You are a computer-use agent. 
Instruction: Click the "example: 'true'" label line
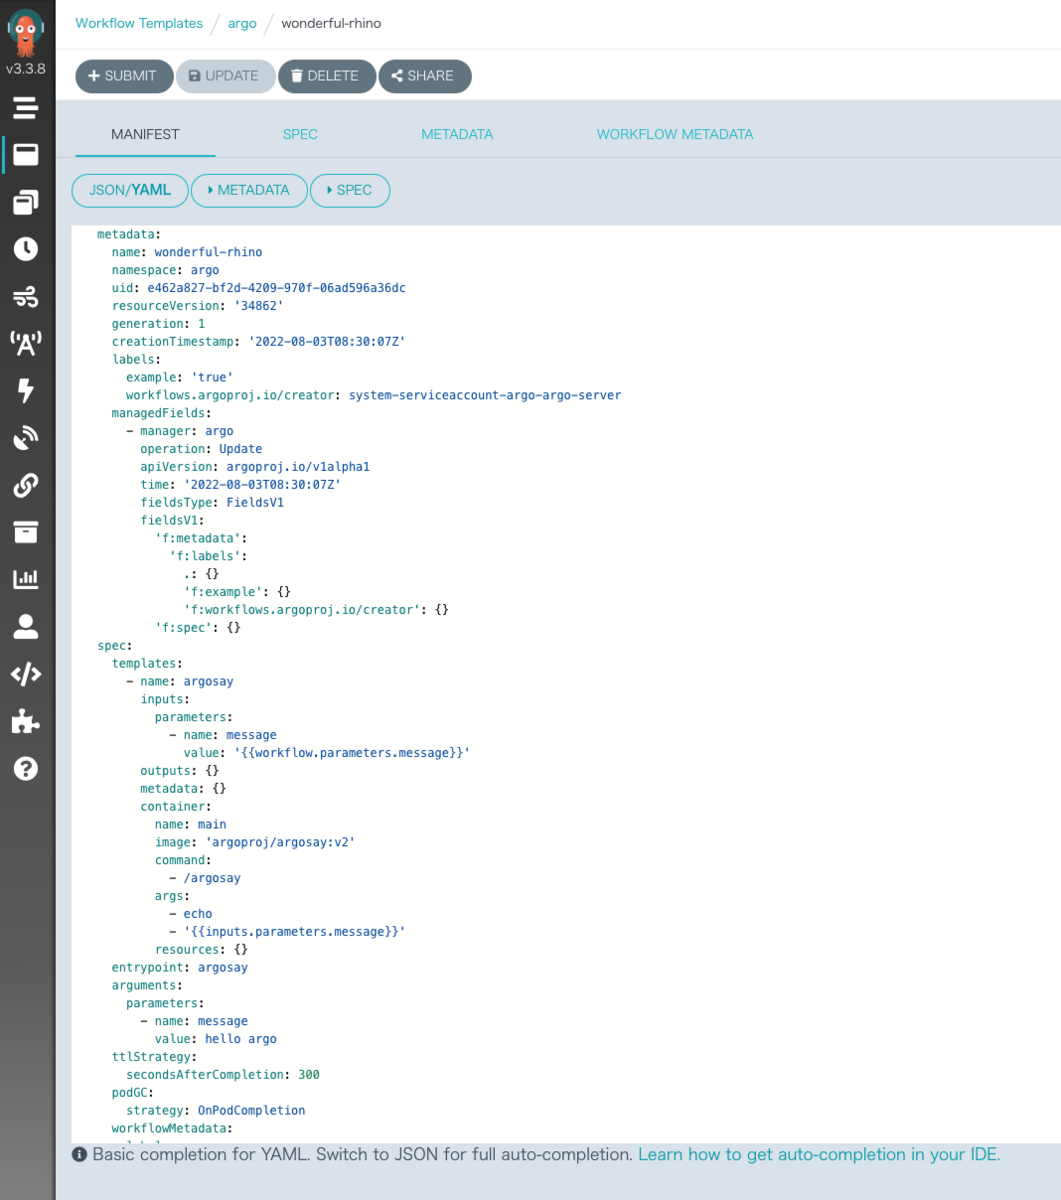pyautogui.click(x=180, y=377)
